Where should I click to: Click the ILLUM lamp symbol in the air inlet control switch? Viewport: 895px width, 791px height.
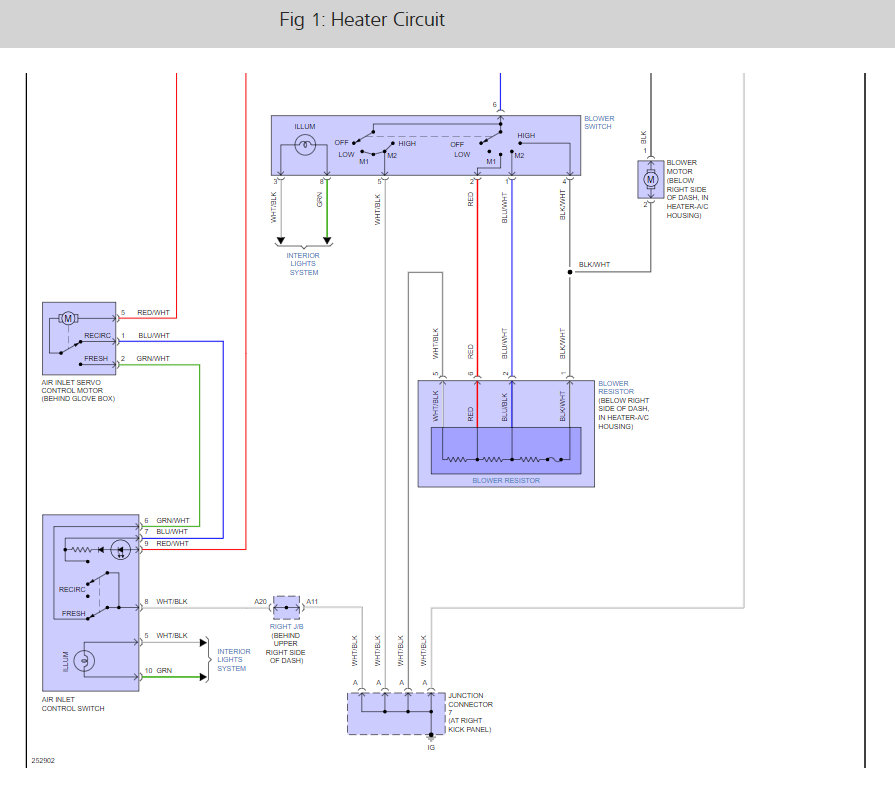pyautogui.click(x=84, y=661)
